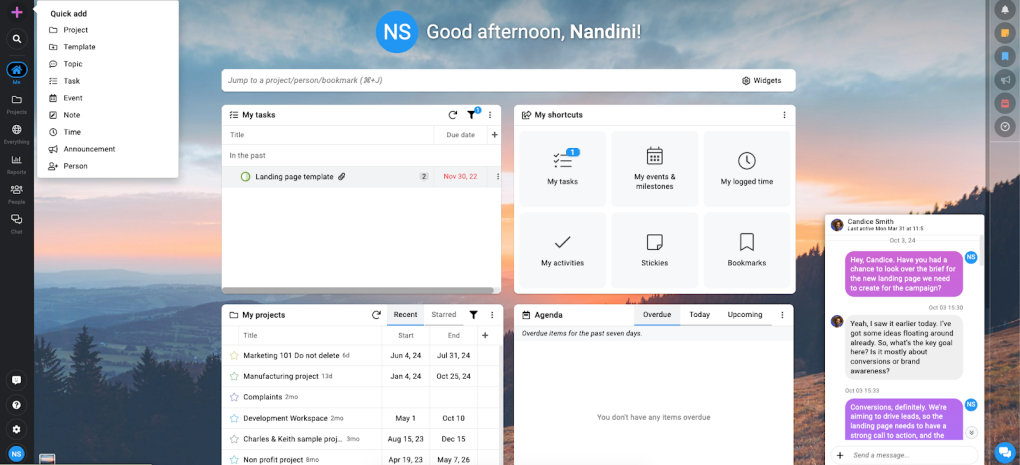The width and height of the screenshot is (1020, 465).
Task: Open the Bookmarks shortcut tile
Action: (x=747, y=250)
